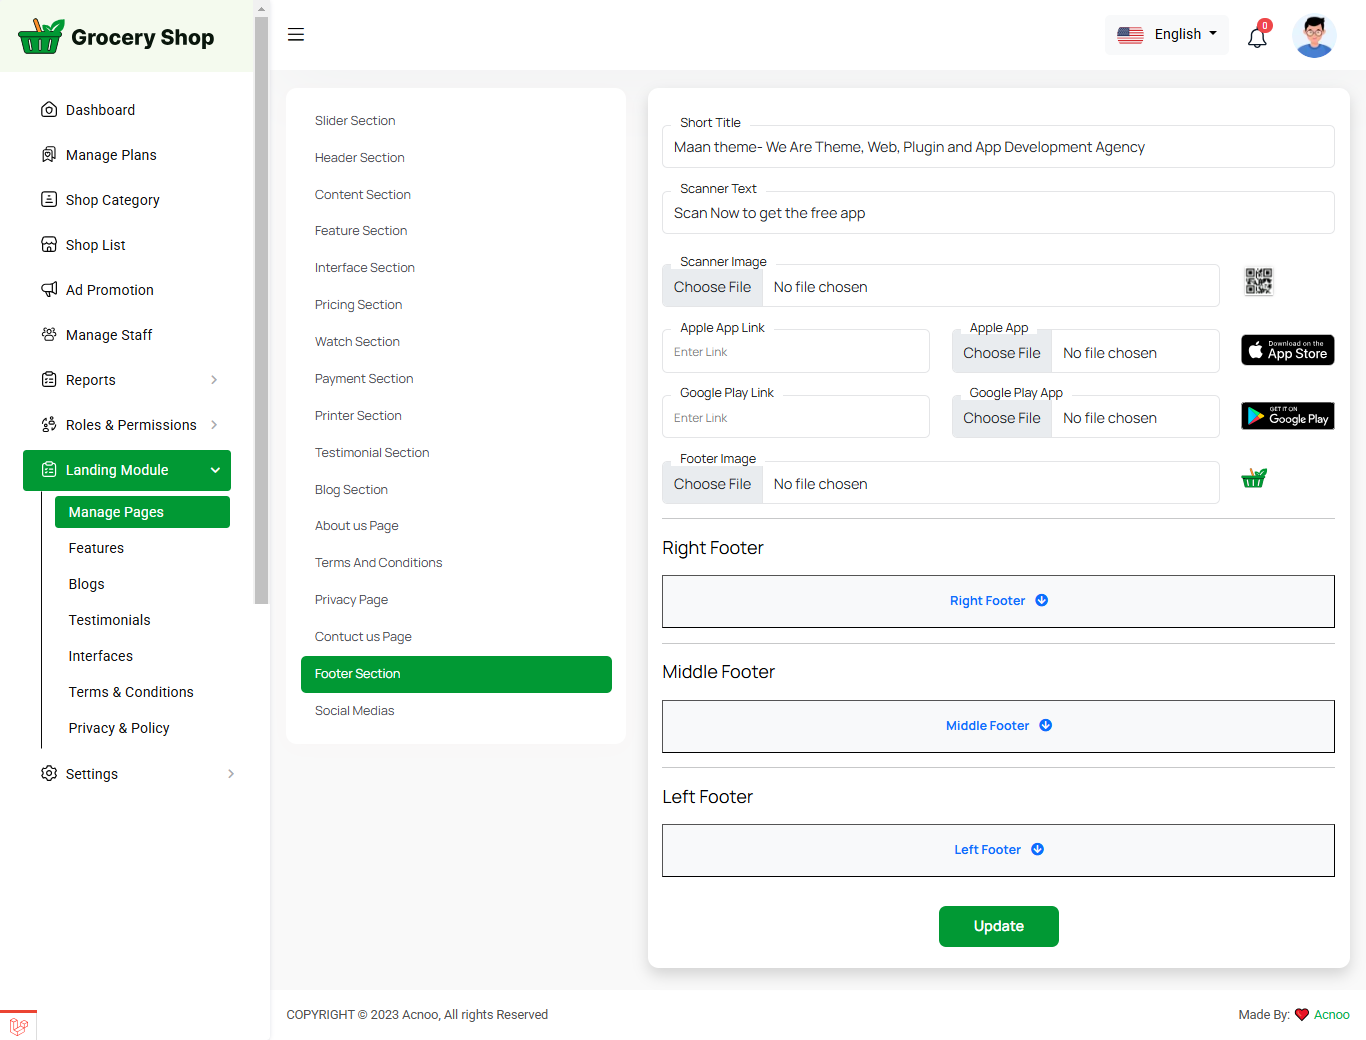Image resolution: width=1366 pixels, height=1040 pixels.
Task: Expand the Right Footer accordion
Action: click(997, 601)
